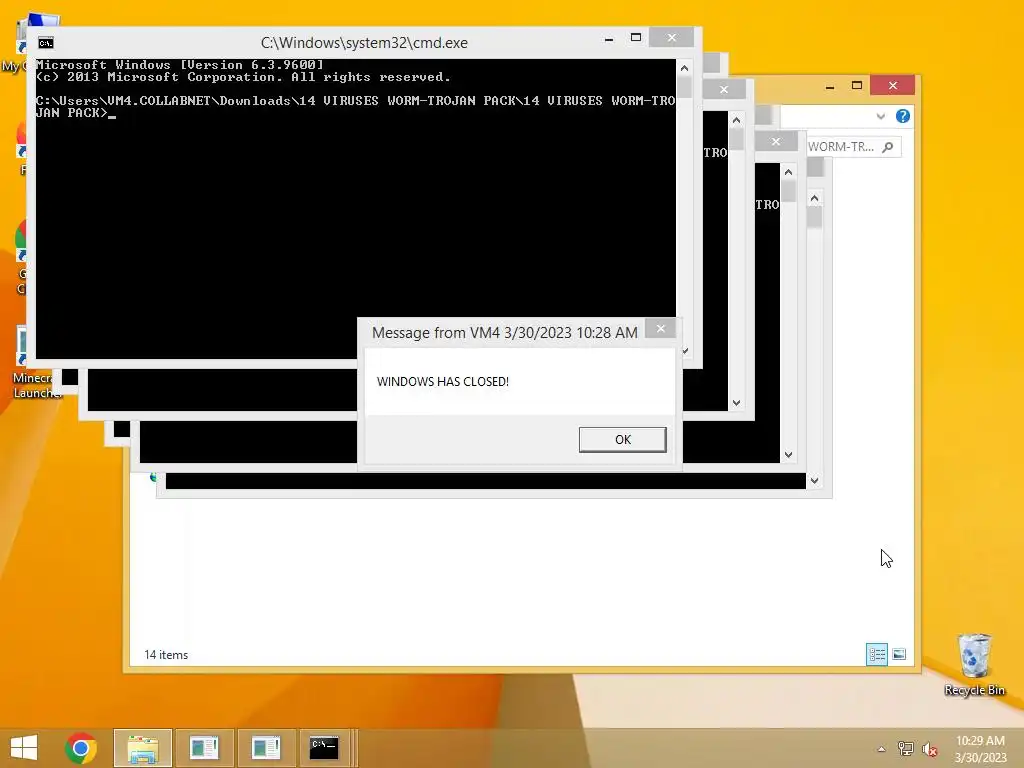This screenshot has width=1024, height=768.
Task: Launch Google Chrome from taskbar
Action: tap(81, 748)
